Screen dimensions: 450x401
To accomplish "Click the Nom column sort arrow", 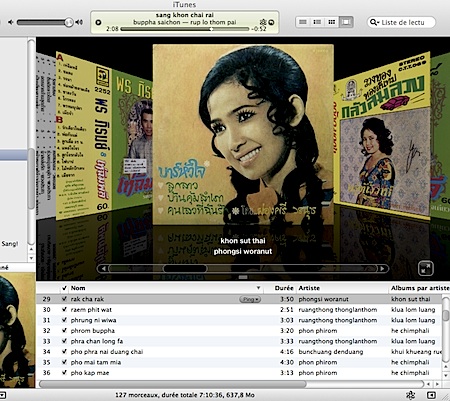I will coord(258,288).
